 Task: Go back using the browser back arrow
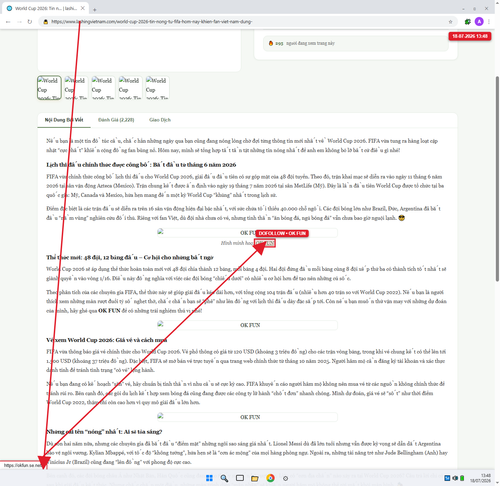[x=8, y=22]
